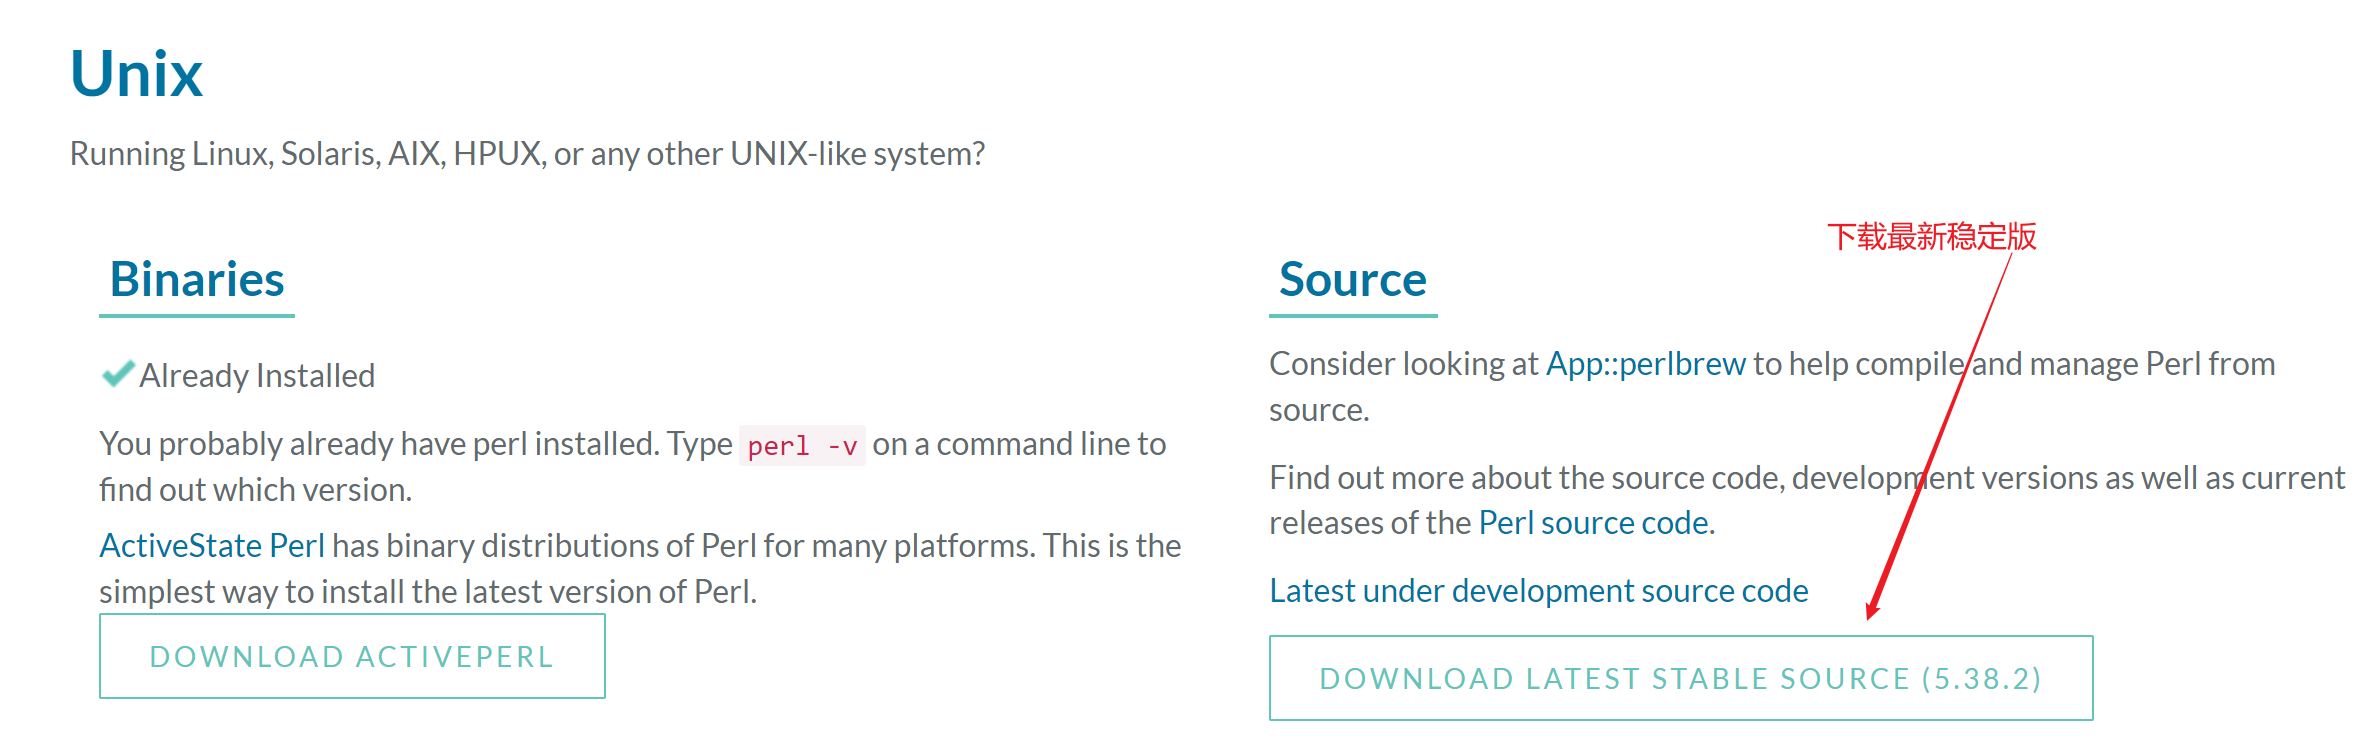Open the App::perlbrew link
The image size is (2367, 739).
(x=1646, y=364)
